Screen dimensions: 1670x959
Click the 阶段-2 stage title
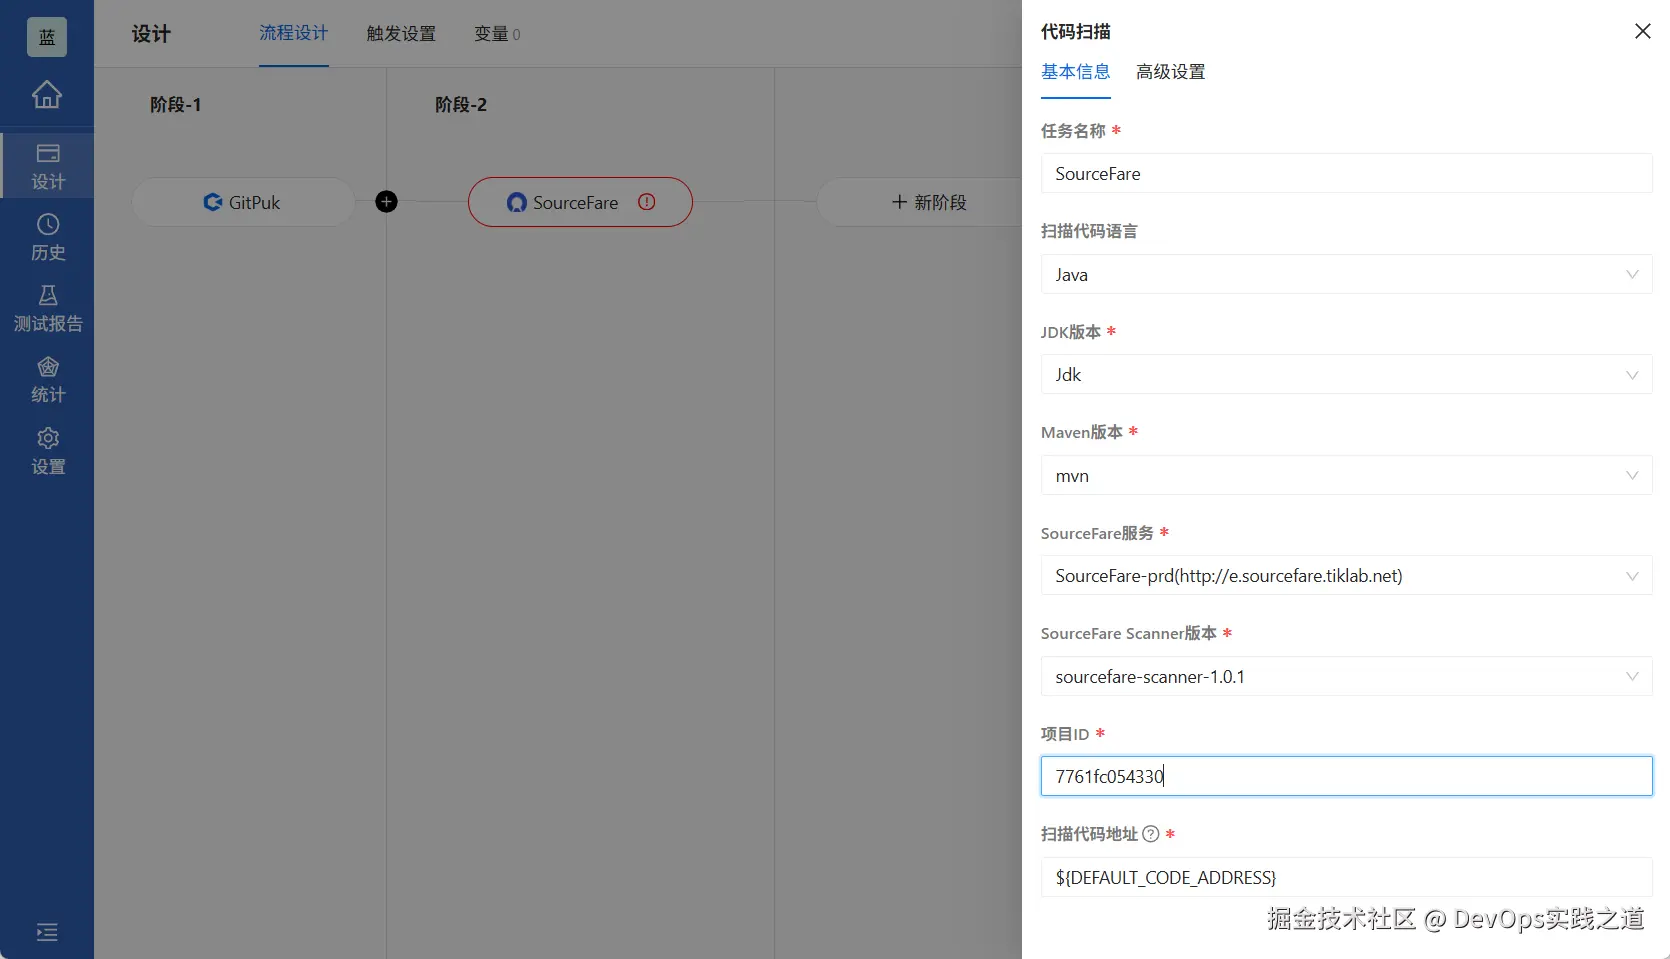[461, 105]
